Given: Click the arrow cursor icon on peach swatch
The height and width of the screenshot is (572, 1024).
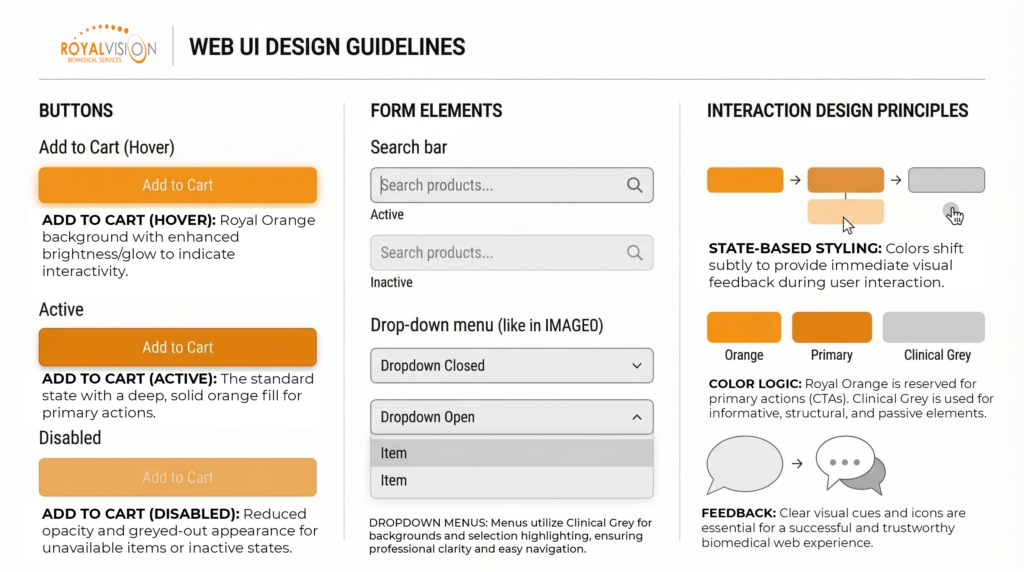Looking at the screenshot, I should pos(848,225).
